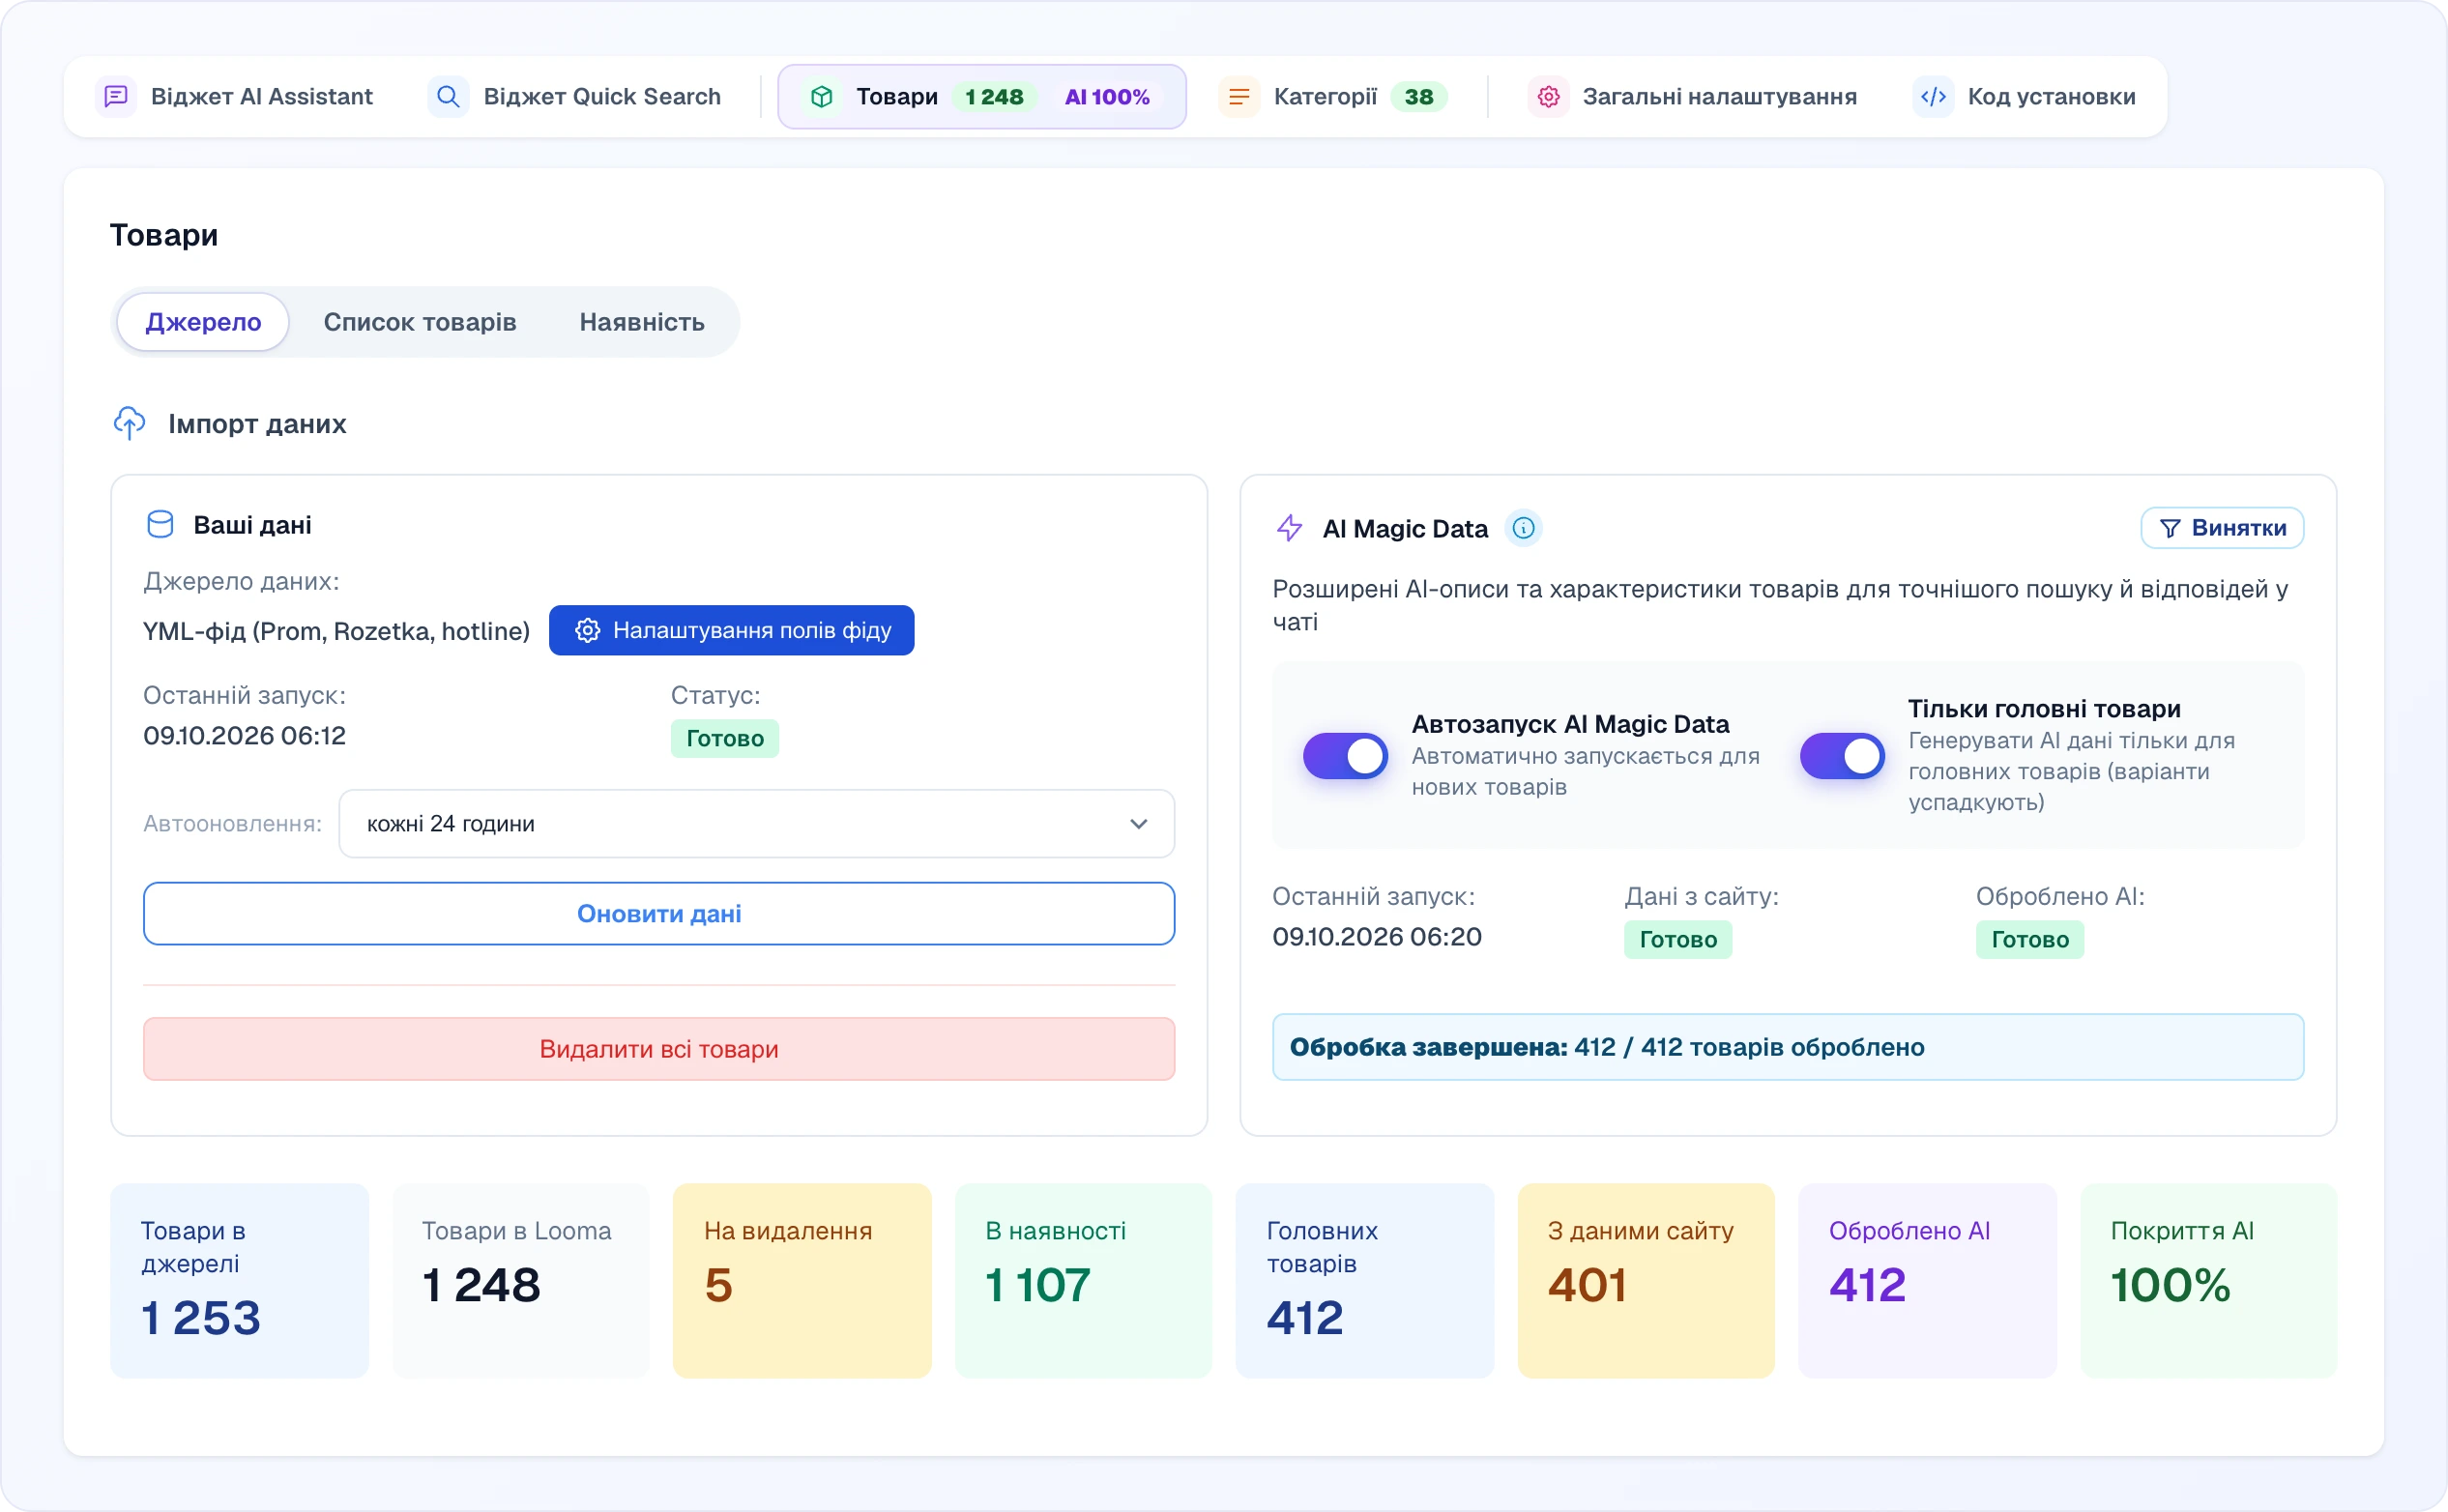The height and width of the screenshot is (1512, 2448).
Task: Open the AI Magic Data info icon
Action: pyautogui.click(x=1523, y=528)
